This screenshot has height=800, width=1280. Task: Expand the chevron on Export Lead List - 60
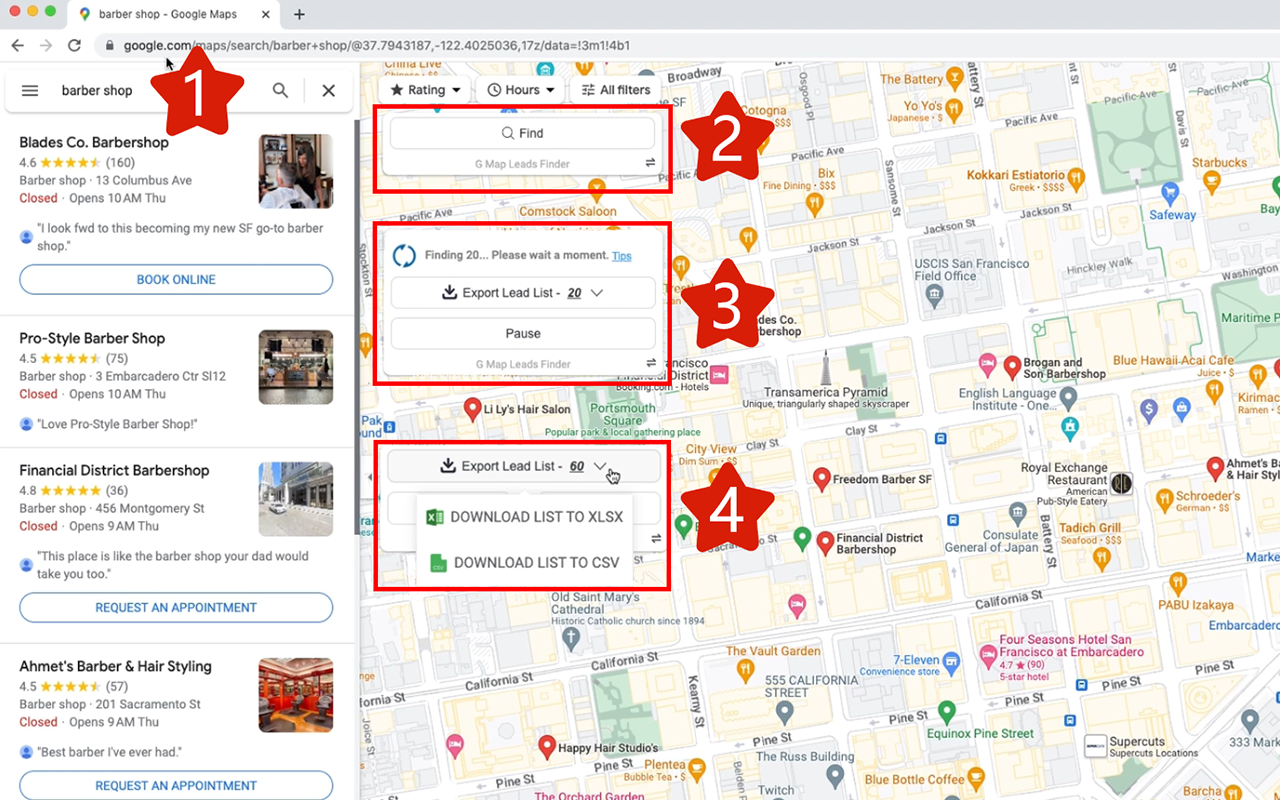point(600,465)
